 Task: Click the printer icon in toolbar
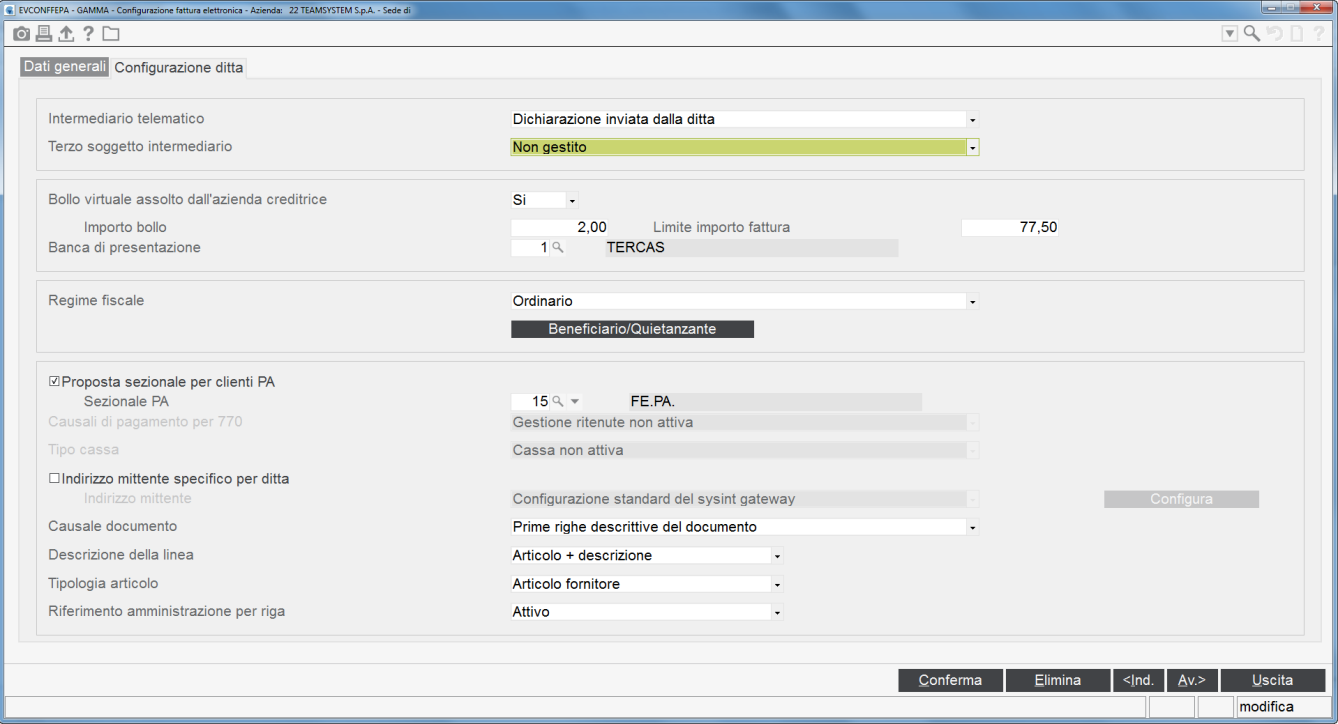[x=44, y=34]
